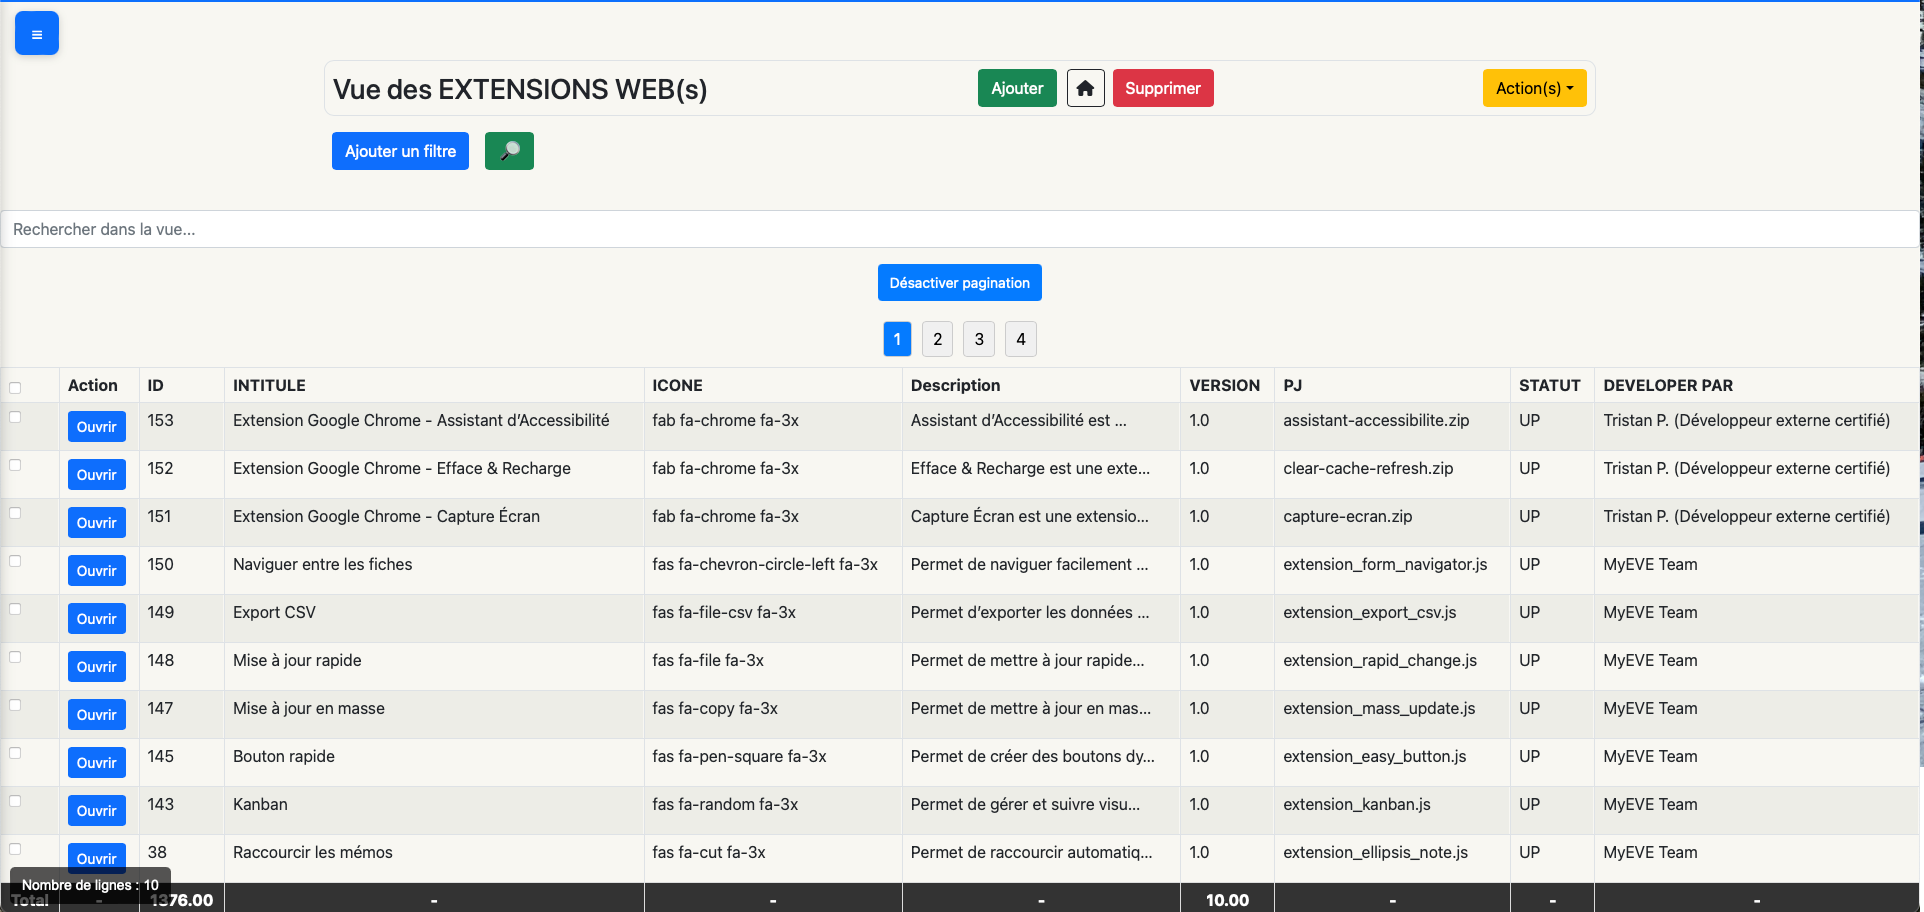Click the Ajouter button
Viewport: 1924px width, 912px height.
click(1017, 88)
